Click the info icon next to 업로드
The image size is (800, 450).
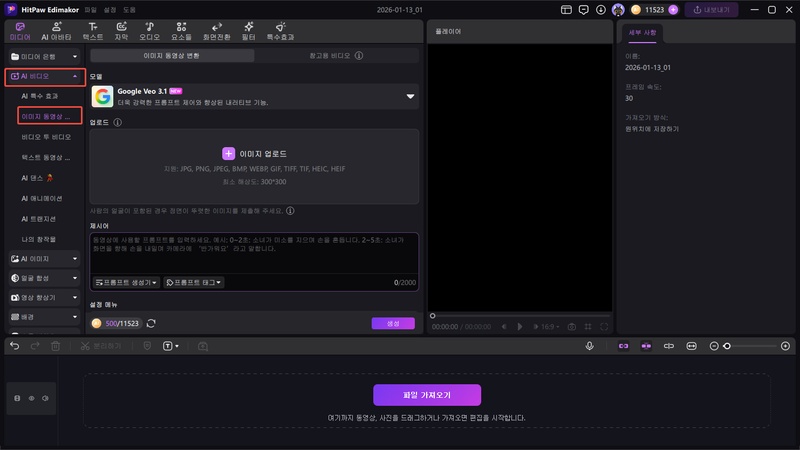117,122
